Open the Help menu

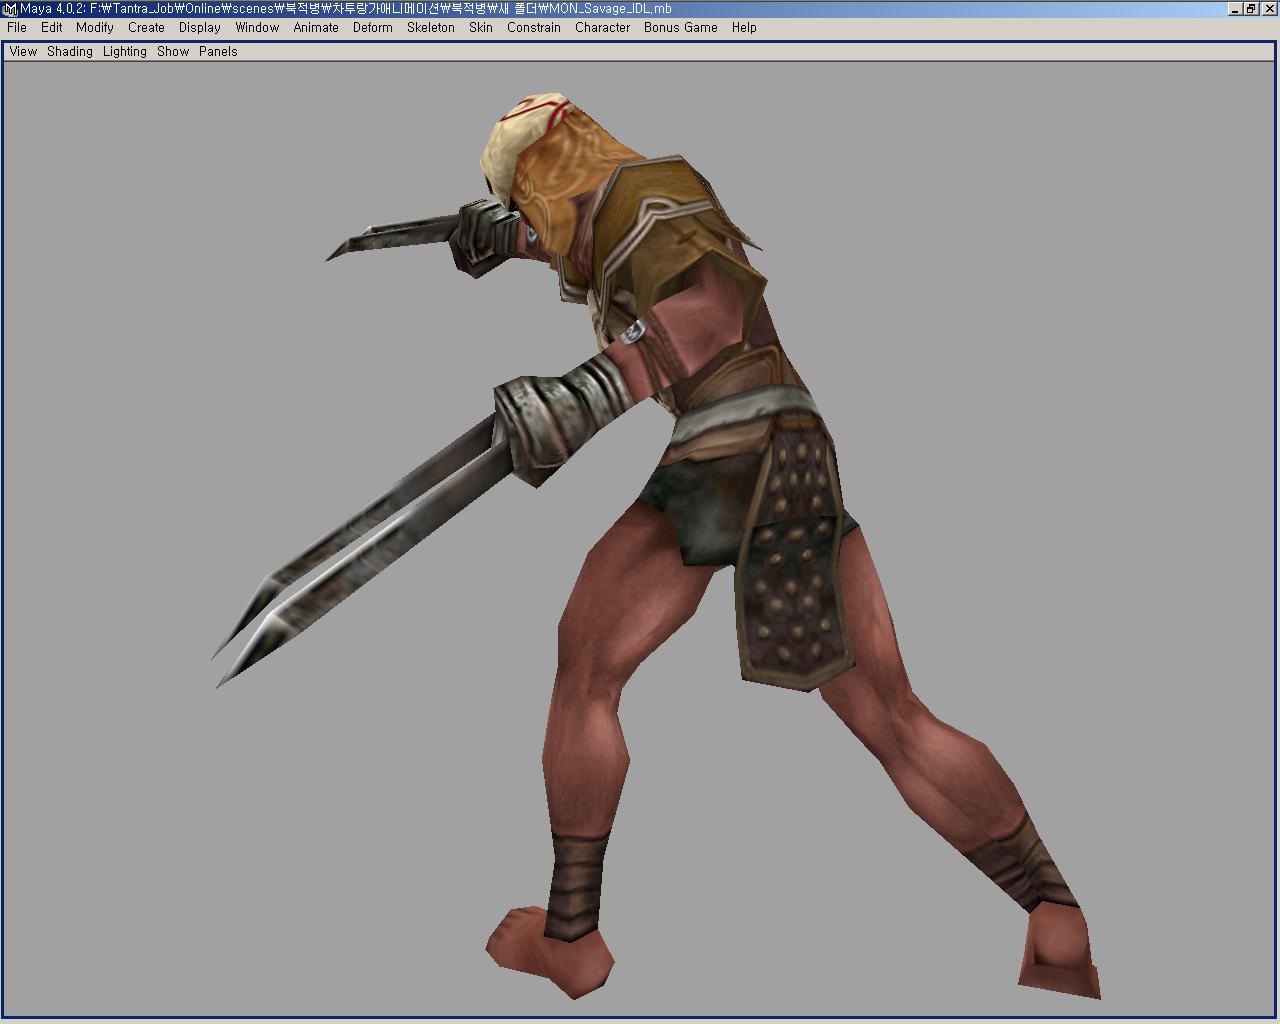[744, 28]
